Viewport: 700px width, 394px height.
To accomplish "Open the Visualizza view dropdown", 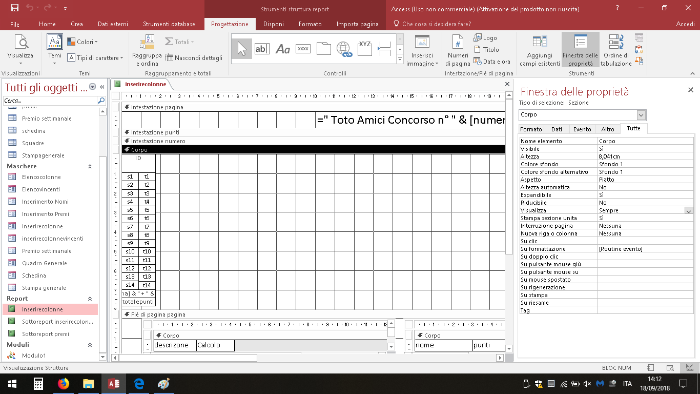I will pyautogui.click(x=21, y=63).
